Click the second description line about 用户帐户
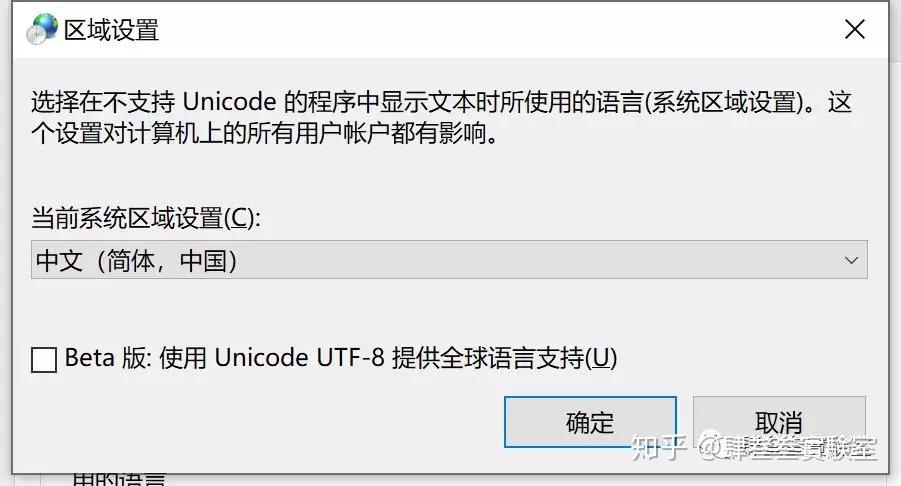 click(x=265, y=133)
